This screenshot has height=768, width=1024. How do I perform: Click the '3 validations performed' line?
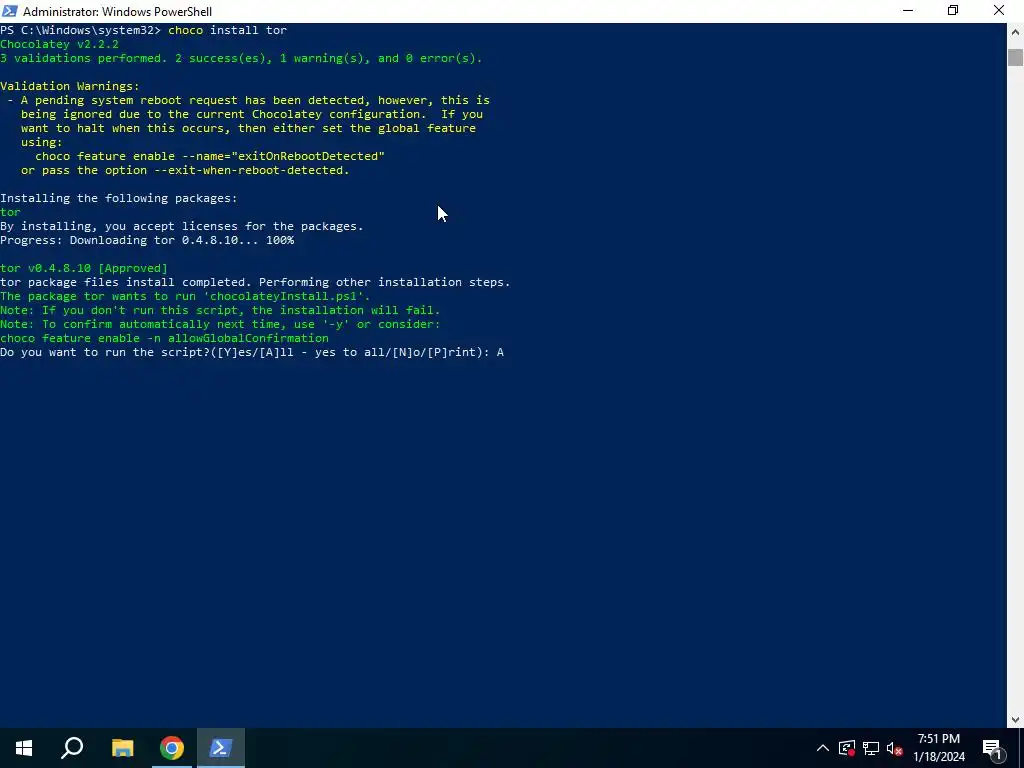pos(241,58)
